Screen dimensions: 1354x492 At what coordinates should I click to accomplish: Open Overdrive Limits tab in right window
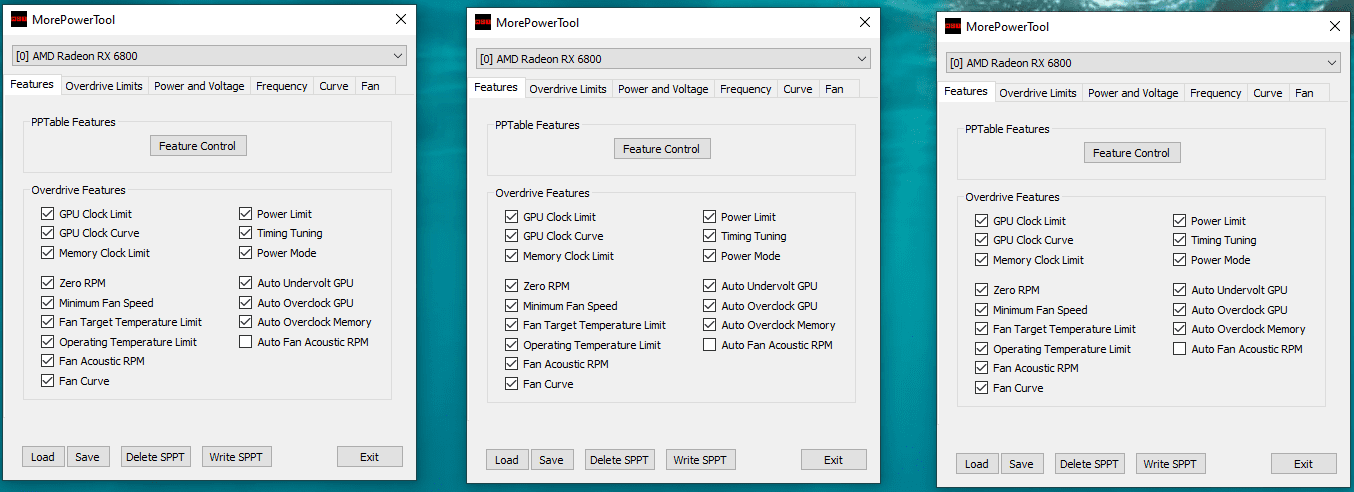(x=1038, y=93)
